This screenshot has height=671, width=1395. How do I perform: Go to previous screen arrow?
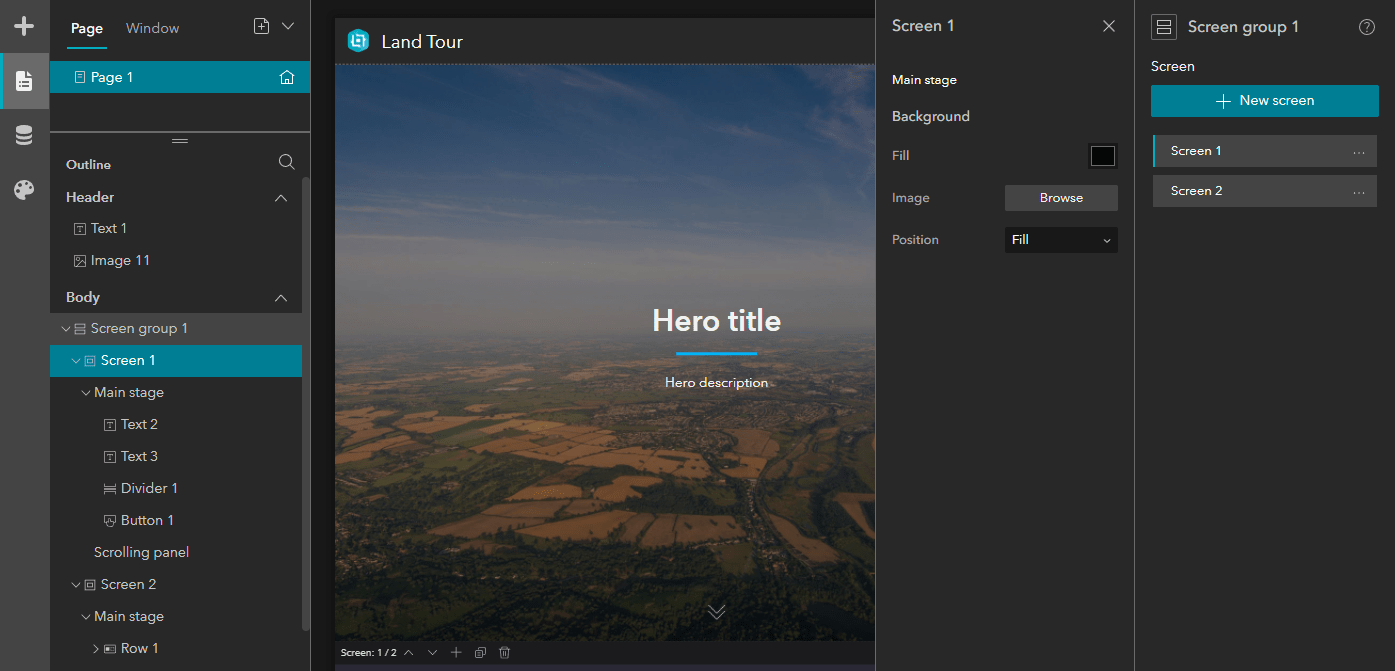click(x=409, y=652)
